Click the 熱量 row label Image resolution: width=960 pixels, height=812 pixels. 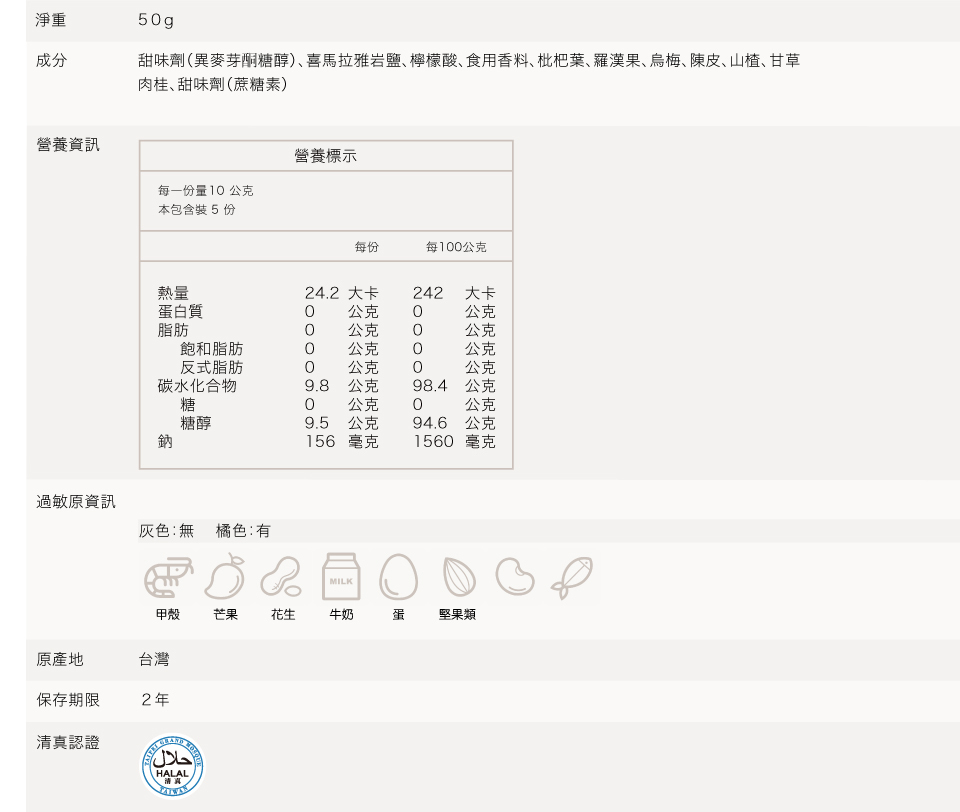173,293
